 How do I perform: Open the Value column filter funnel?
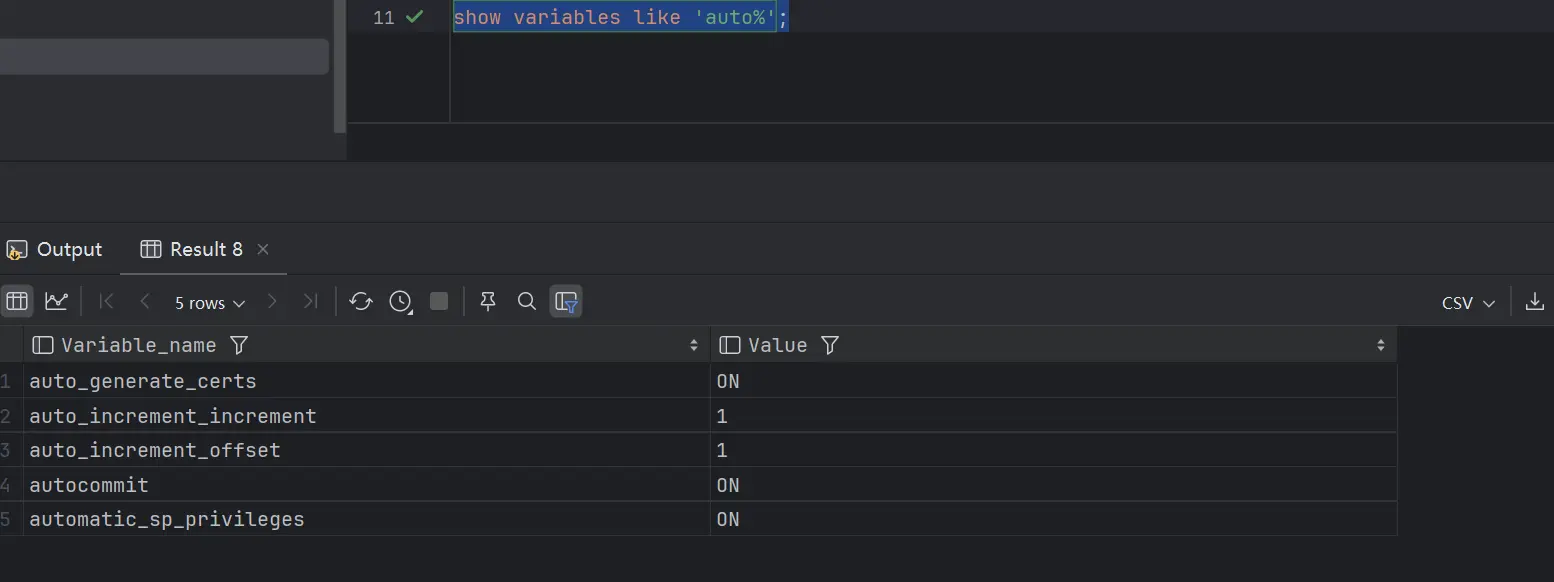tap(830, 345)
